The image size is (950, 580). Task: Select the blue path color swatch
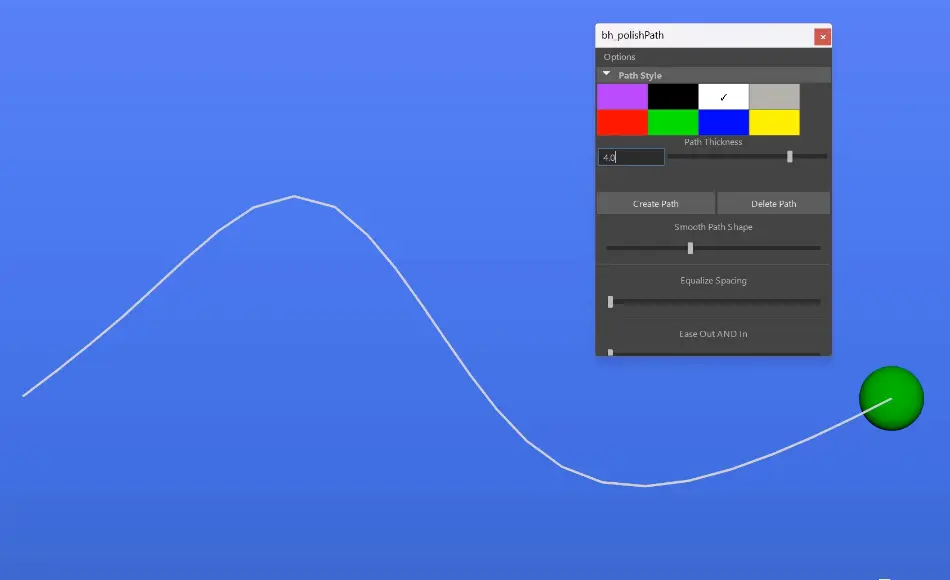pos(723,122)
